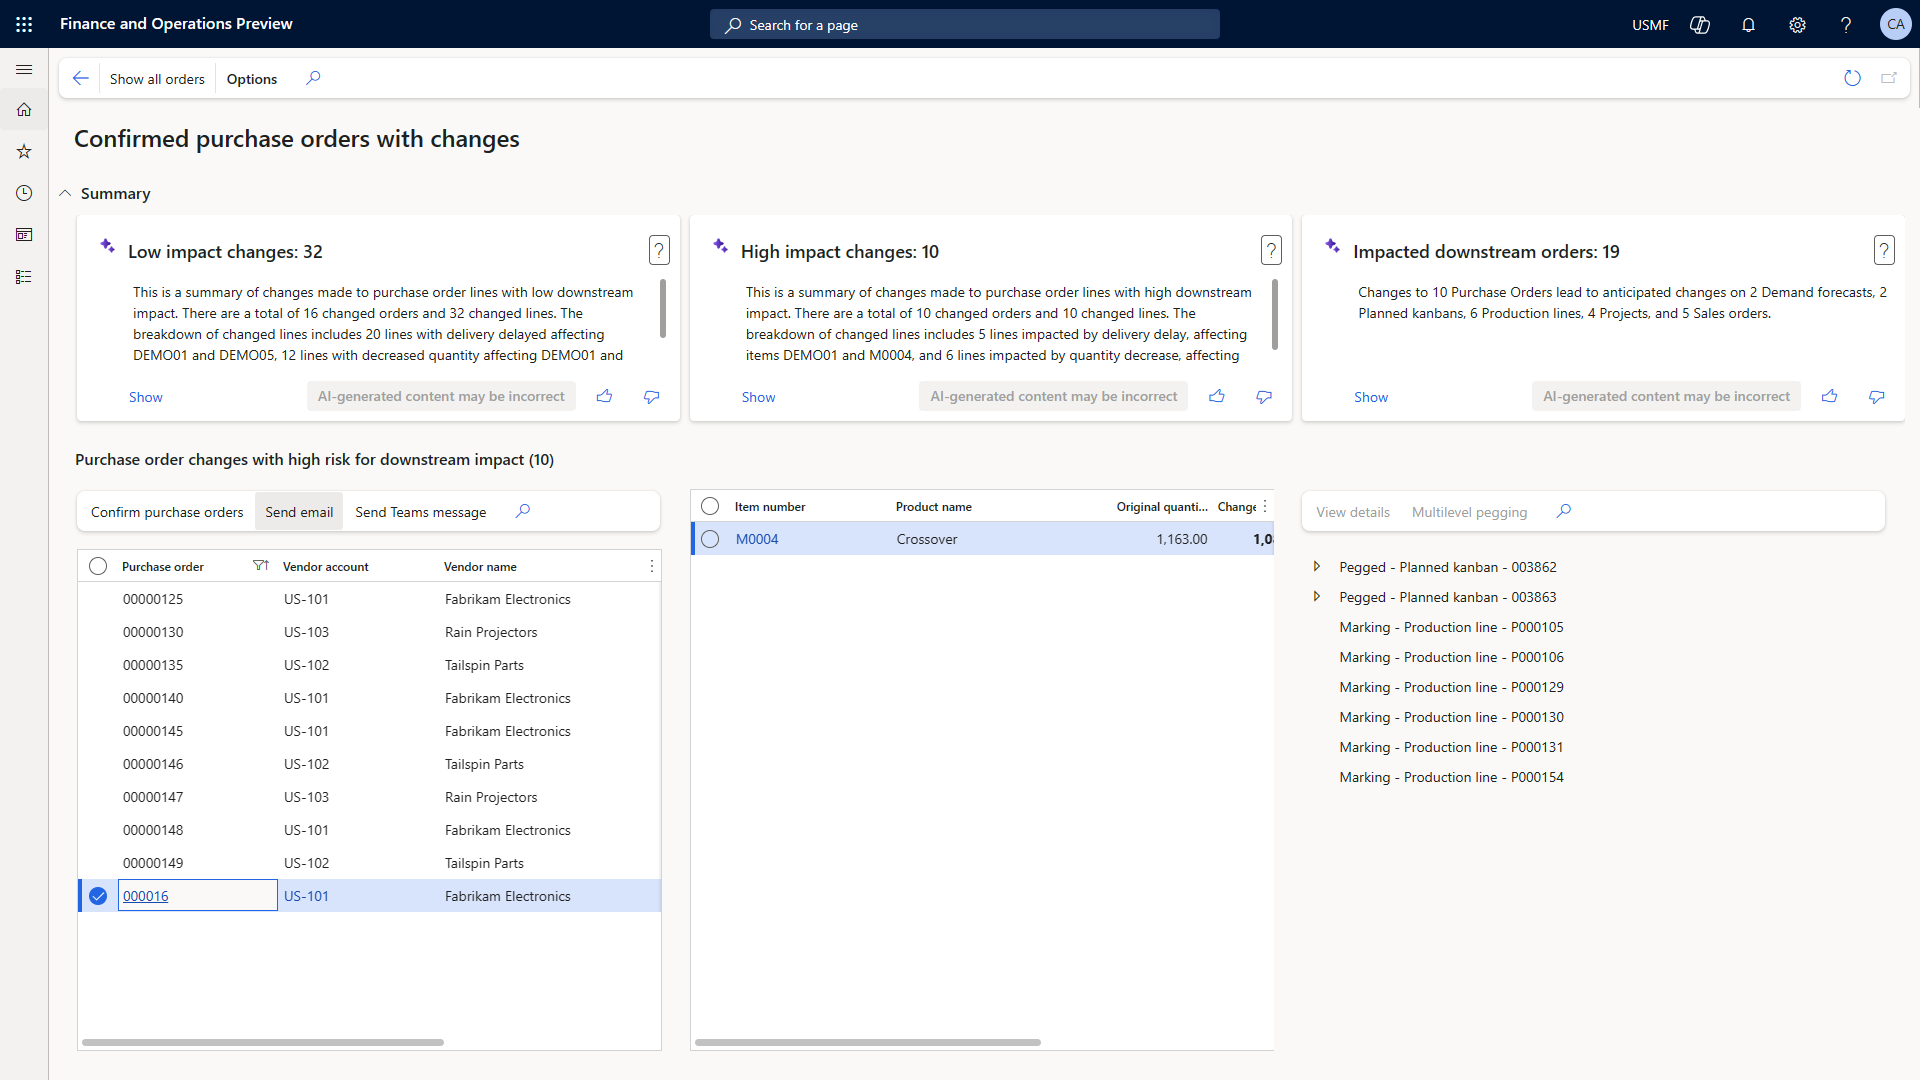Screen dimensions: 1920x1080
Task: Open item number M0004 link
Action: click(x=756, y=539)
